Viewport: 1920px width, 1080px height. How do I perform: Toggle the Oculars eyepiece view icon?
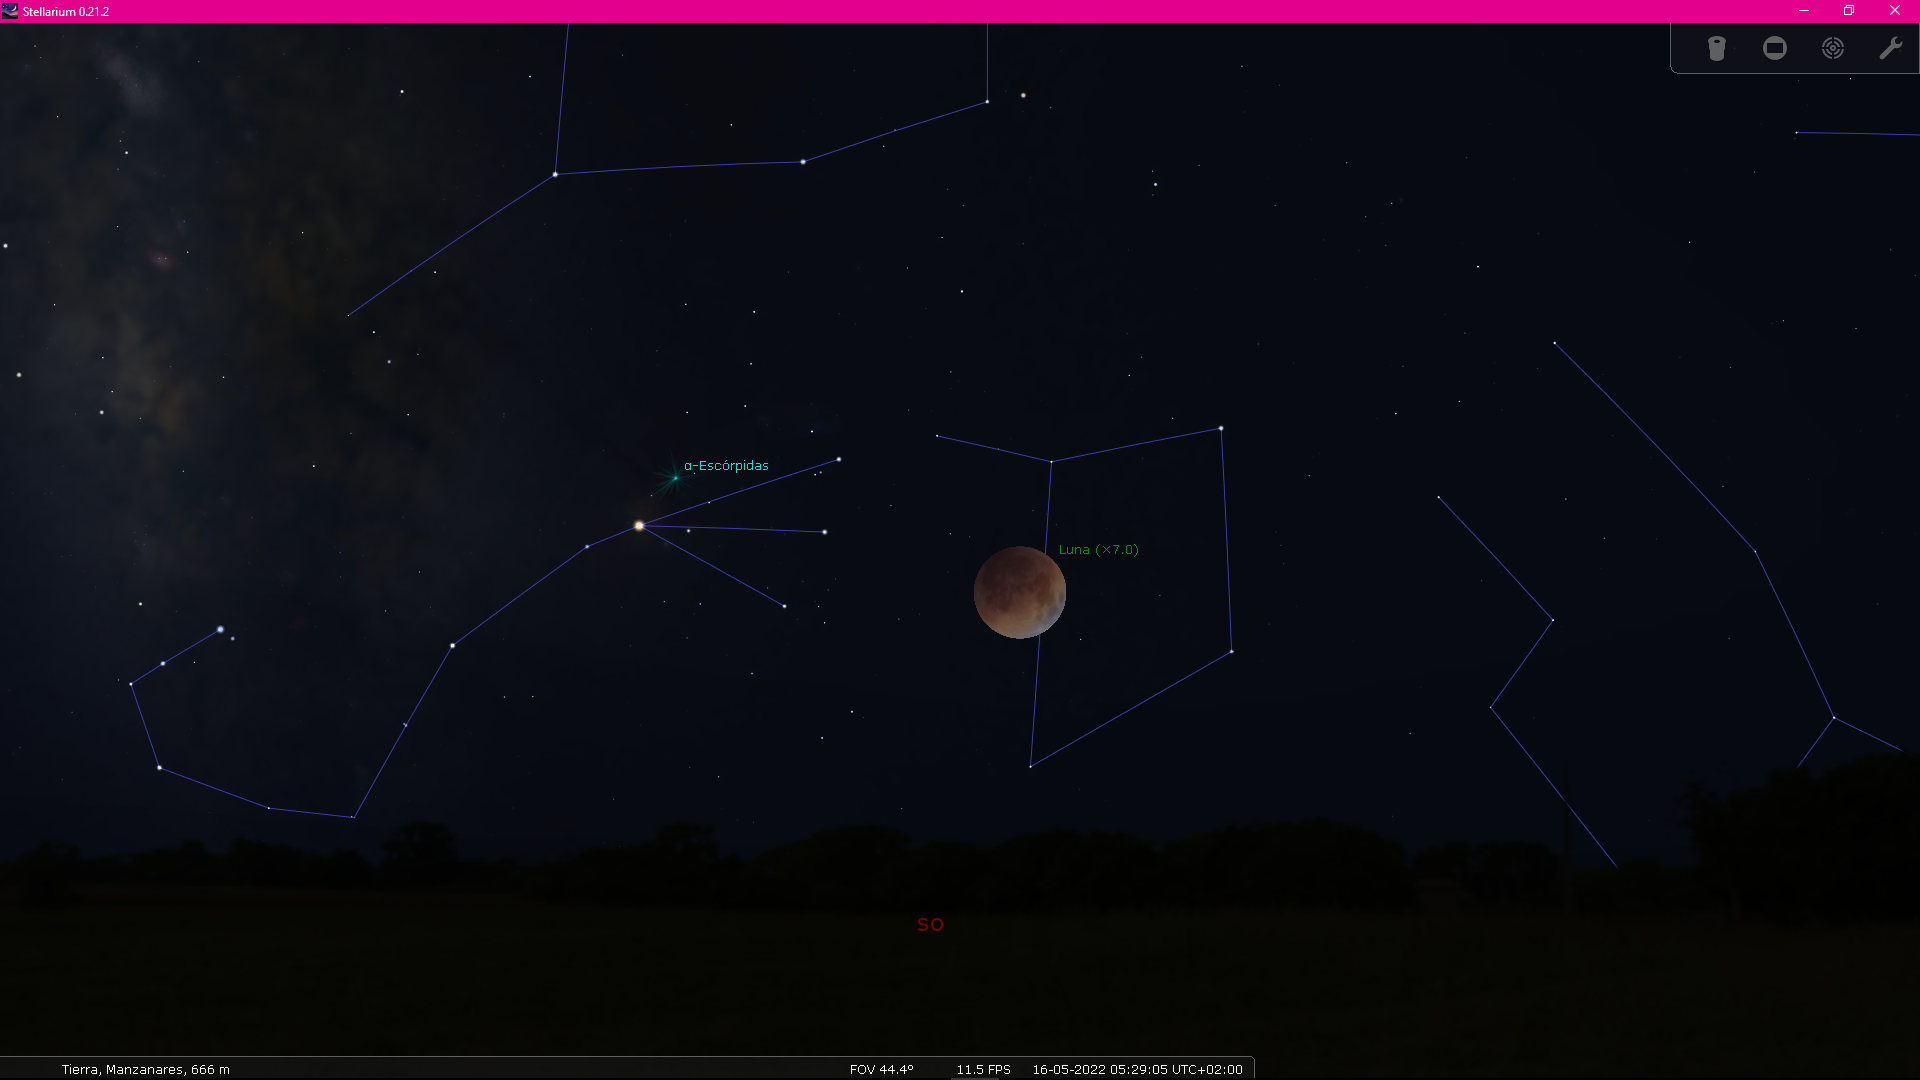1716,48
